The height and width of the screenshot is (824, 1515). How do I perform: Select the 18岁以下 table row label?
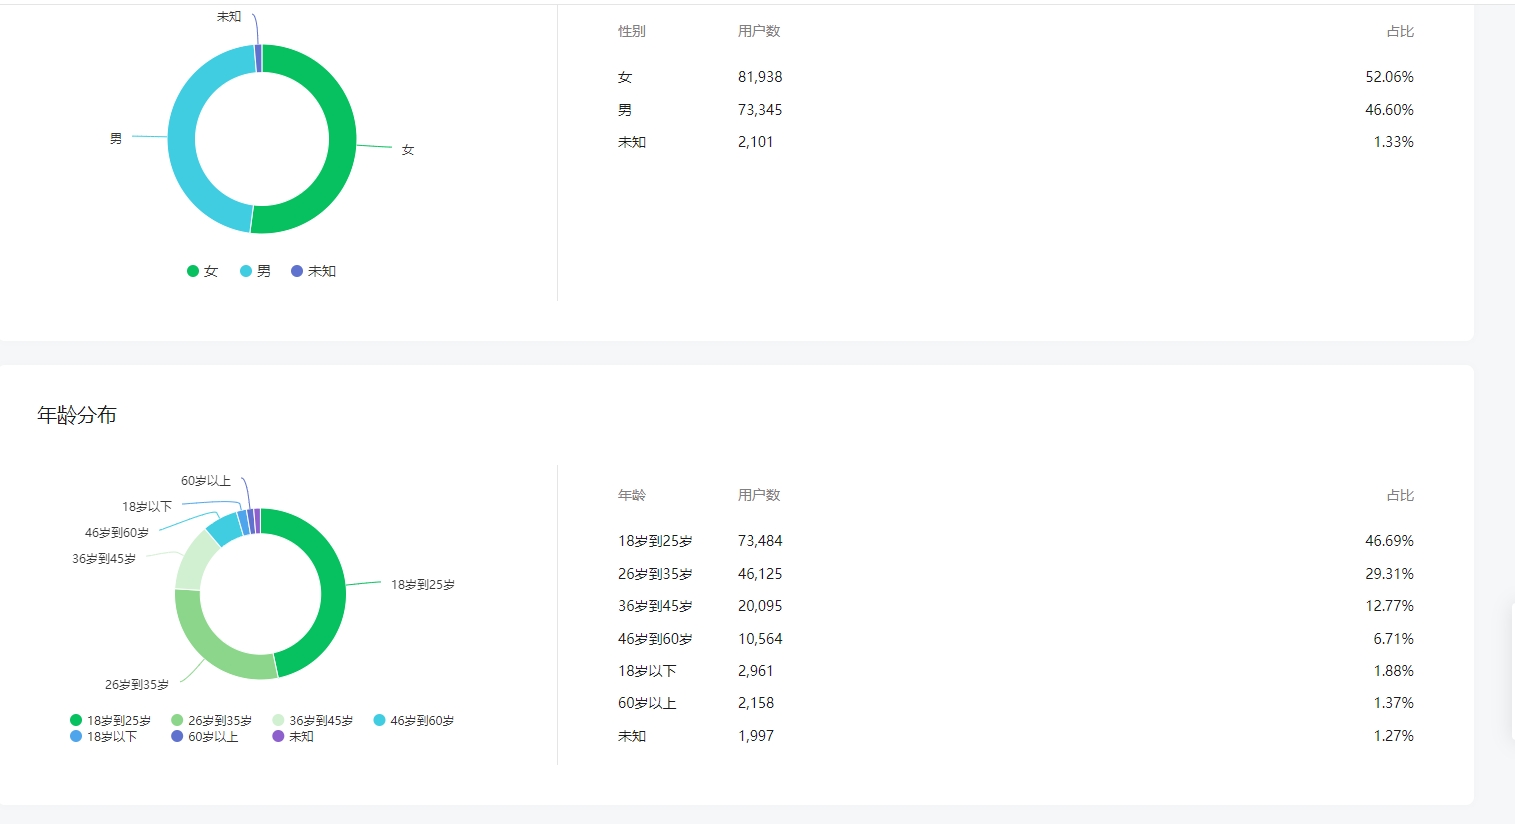tap(647, 671)
